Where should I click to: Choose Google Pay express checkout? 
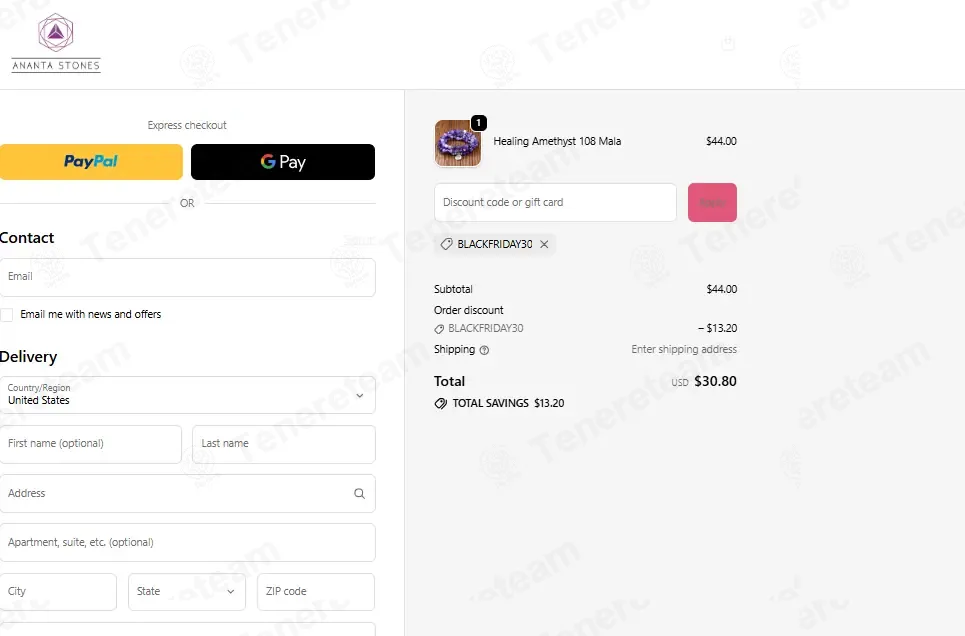point(283,162)
